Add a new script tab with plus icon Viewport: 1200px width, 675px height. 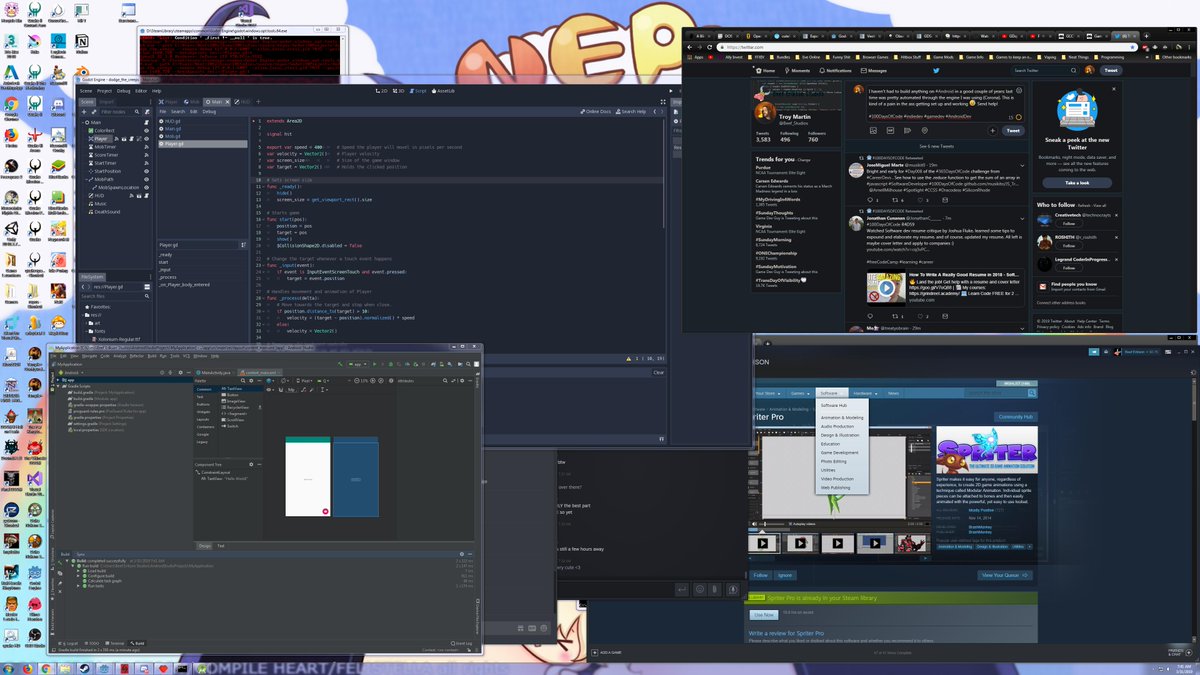(x=259, y=102)
